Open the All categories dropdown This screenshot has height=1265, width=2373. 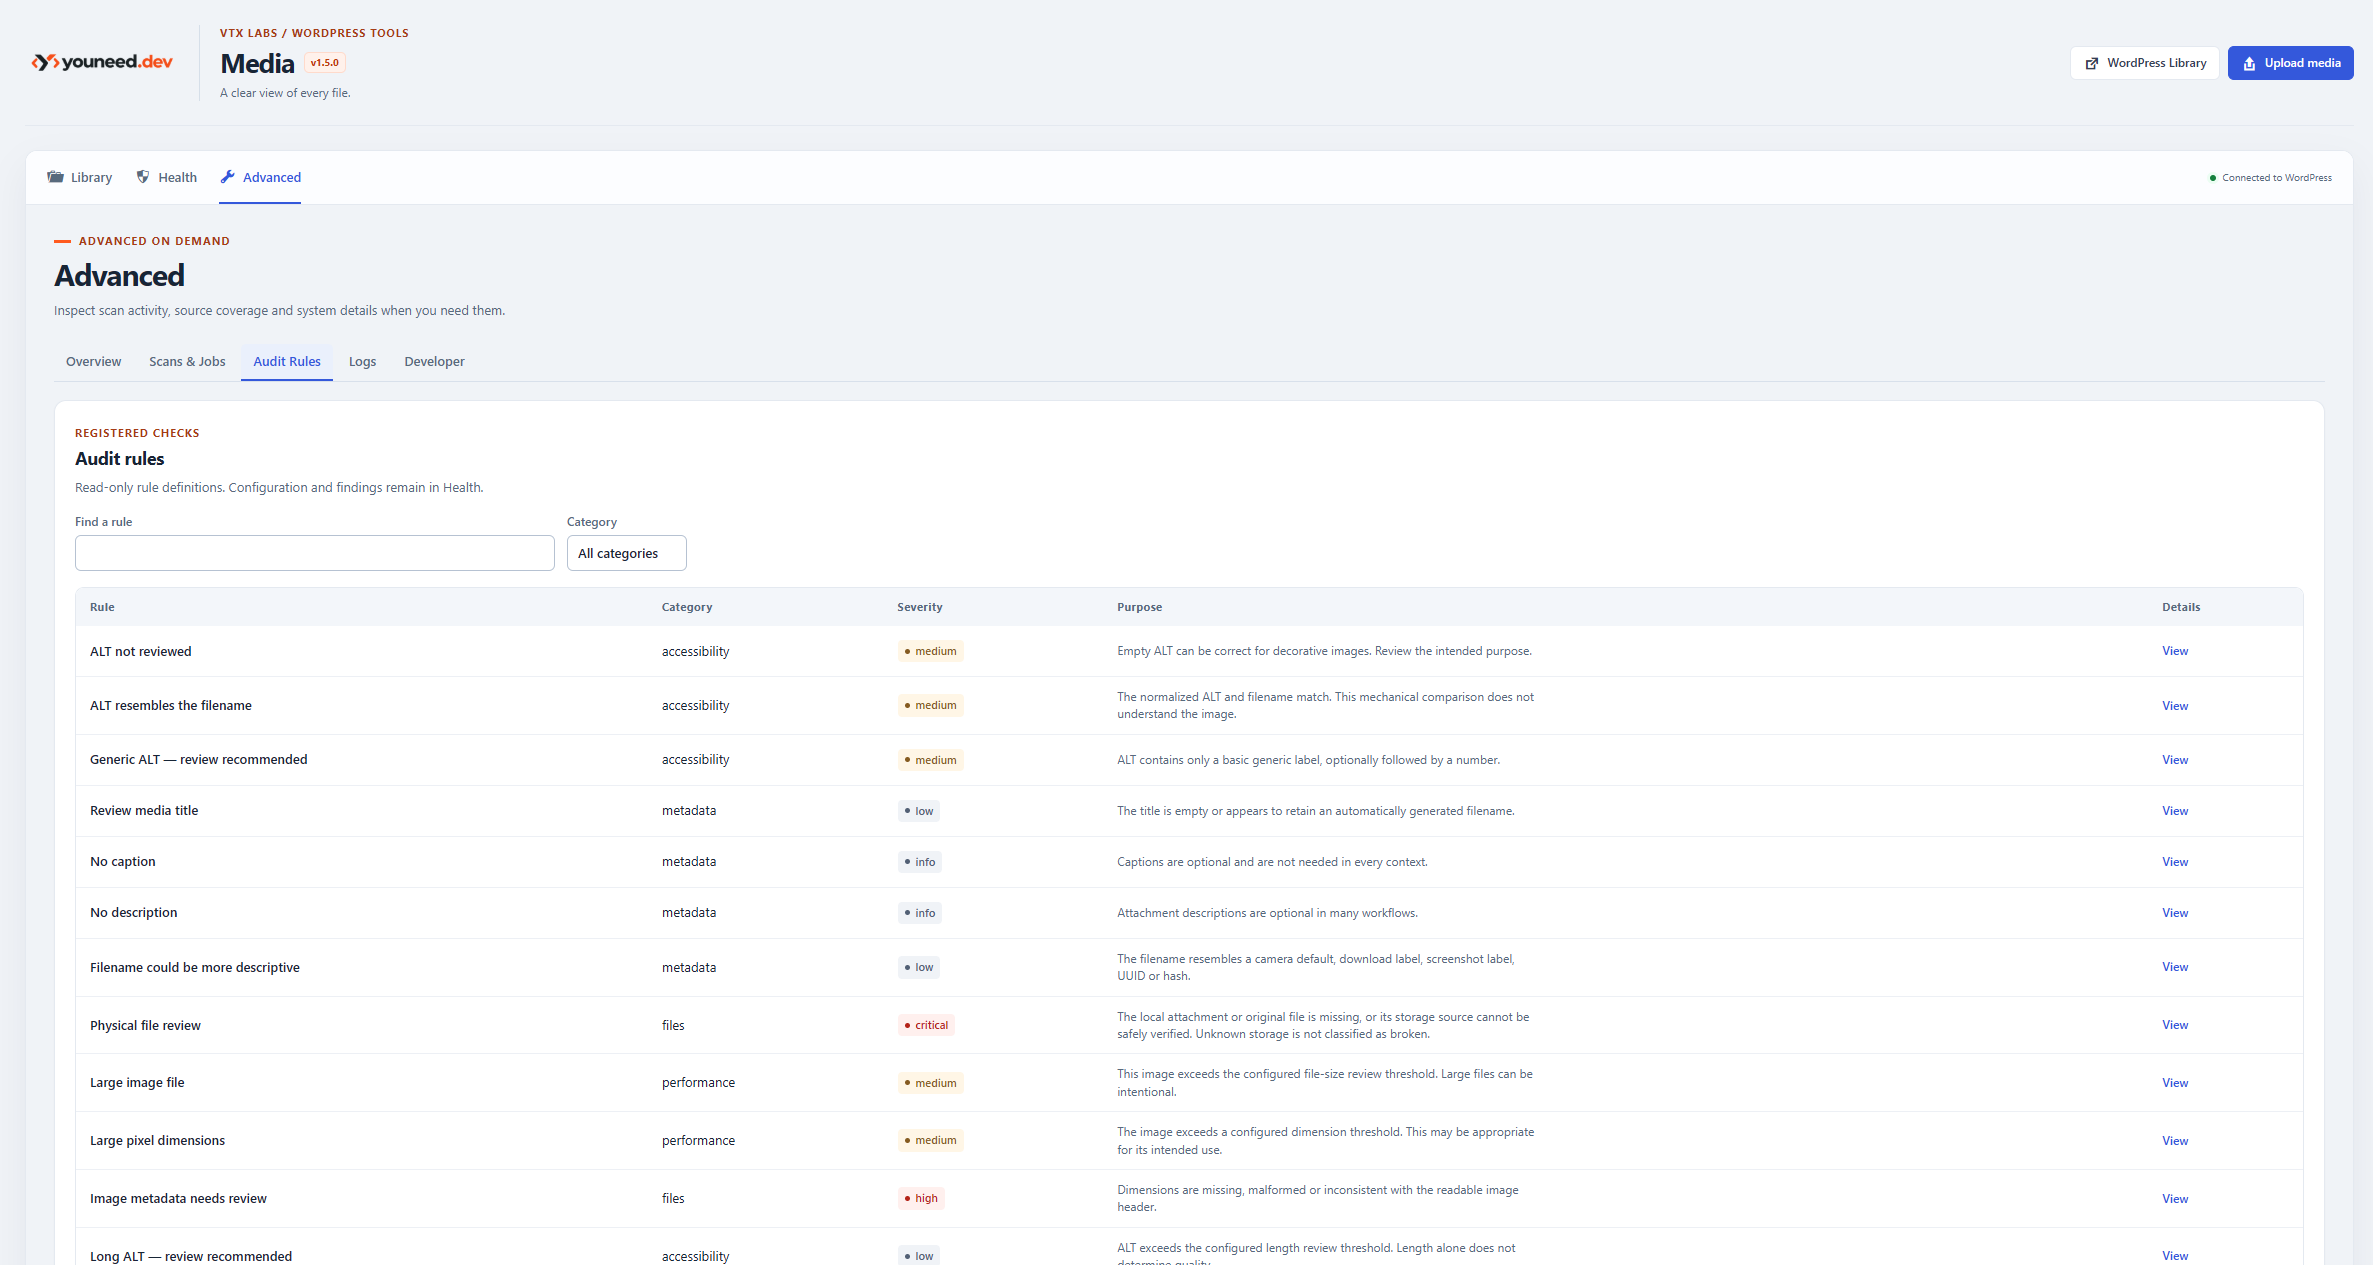(x=627, y=553)
